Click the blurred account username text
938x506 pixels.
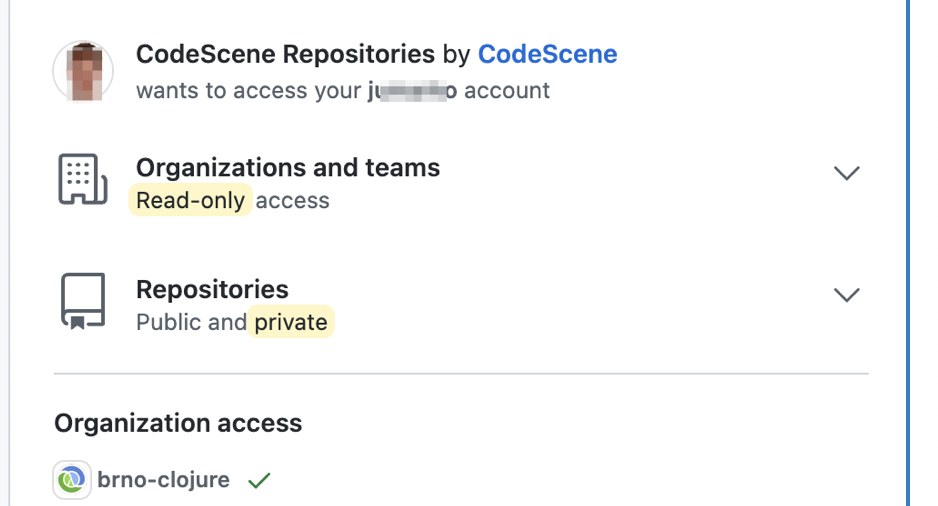pyautogui.click(x=412, y=91)
